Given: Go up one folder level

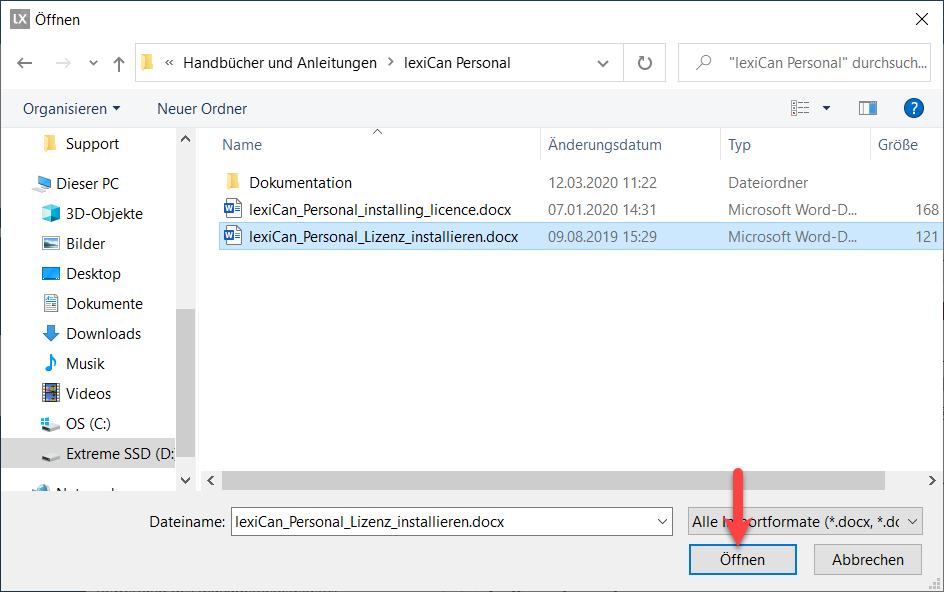Looking at the screenshot, I should (x=119, y=63).
